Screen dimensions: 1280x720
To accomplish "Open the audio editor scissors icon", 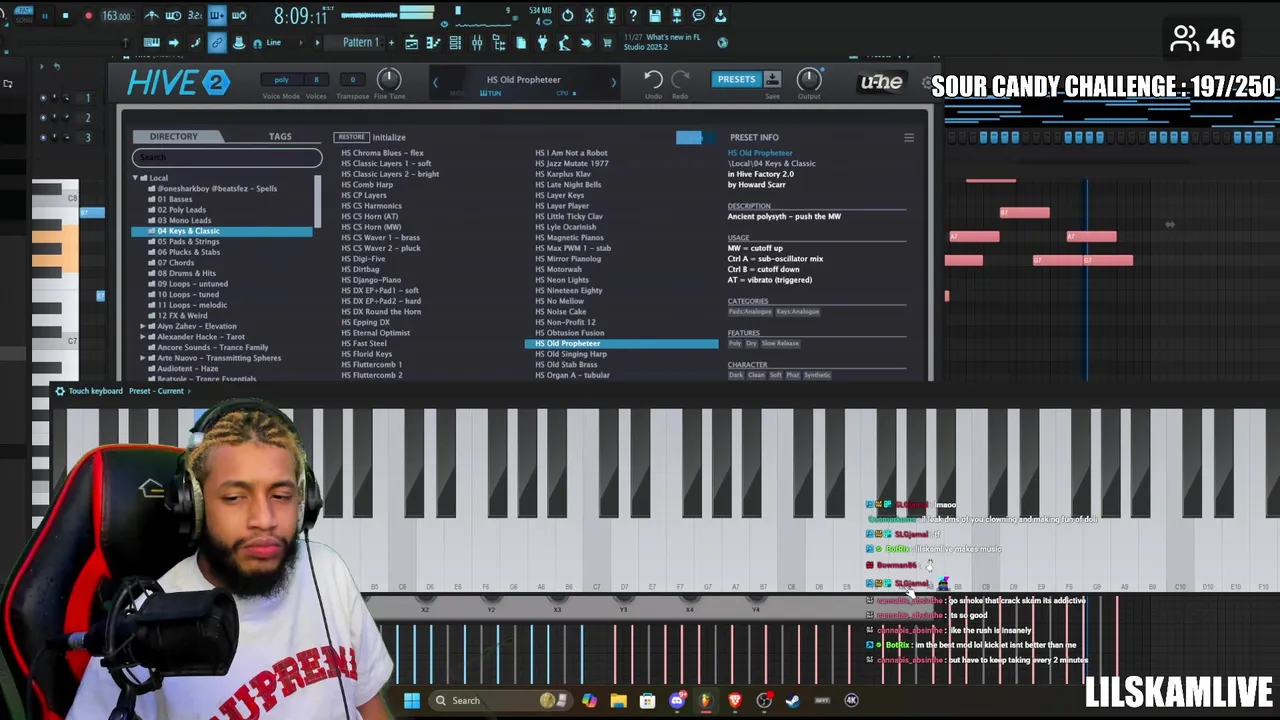I will [x=589, y=16].
